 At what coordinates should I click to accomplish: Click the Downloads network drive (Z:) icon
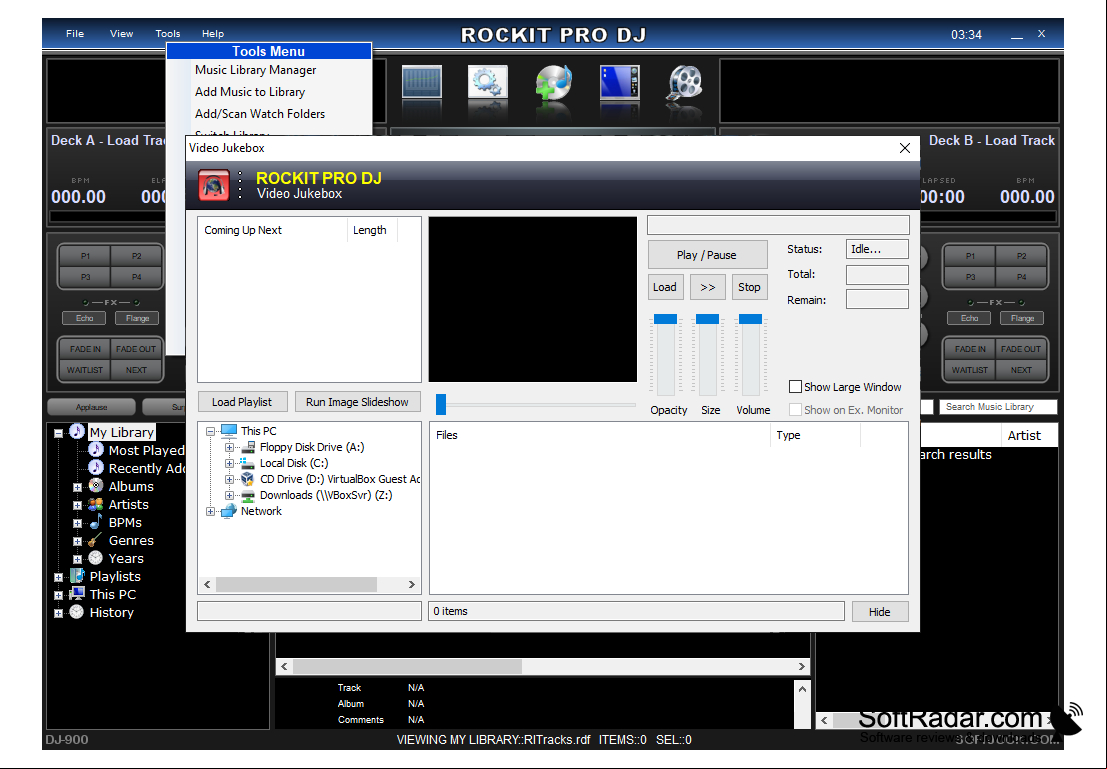pyautogui.click(x=248, y=495)
